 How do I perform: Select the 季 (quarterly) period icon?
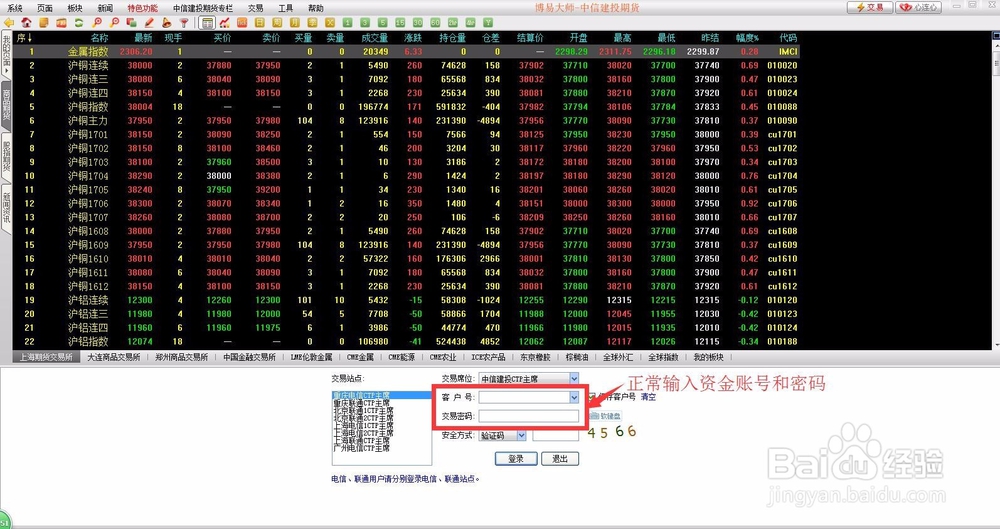312,23
